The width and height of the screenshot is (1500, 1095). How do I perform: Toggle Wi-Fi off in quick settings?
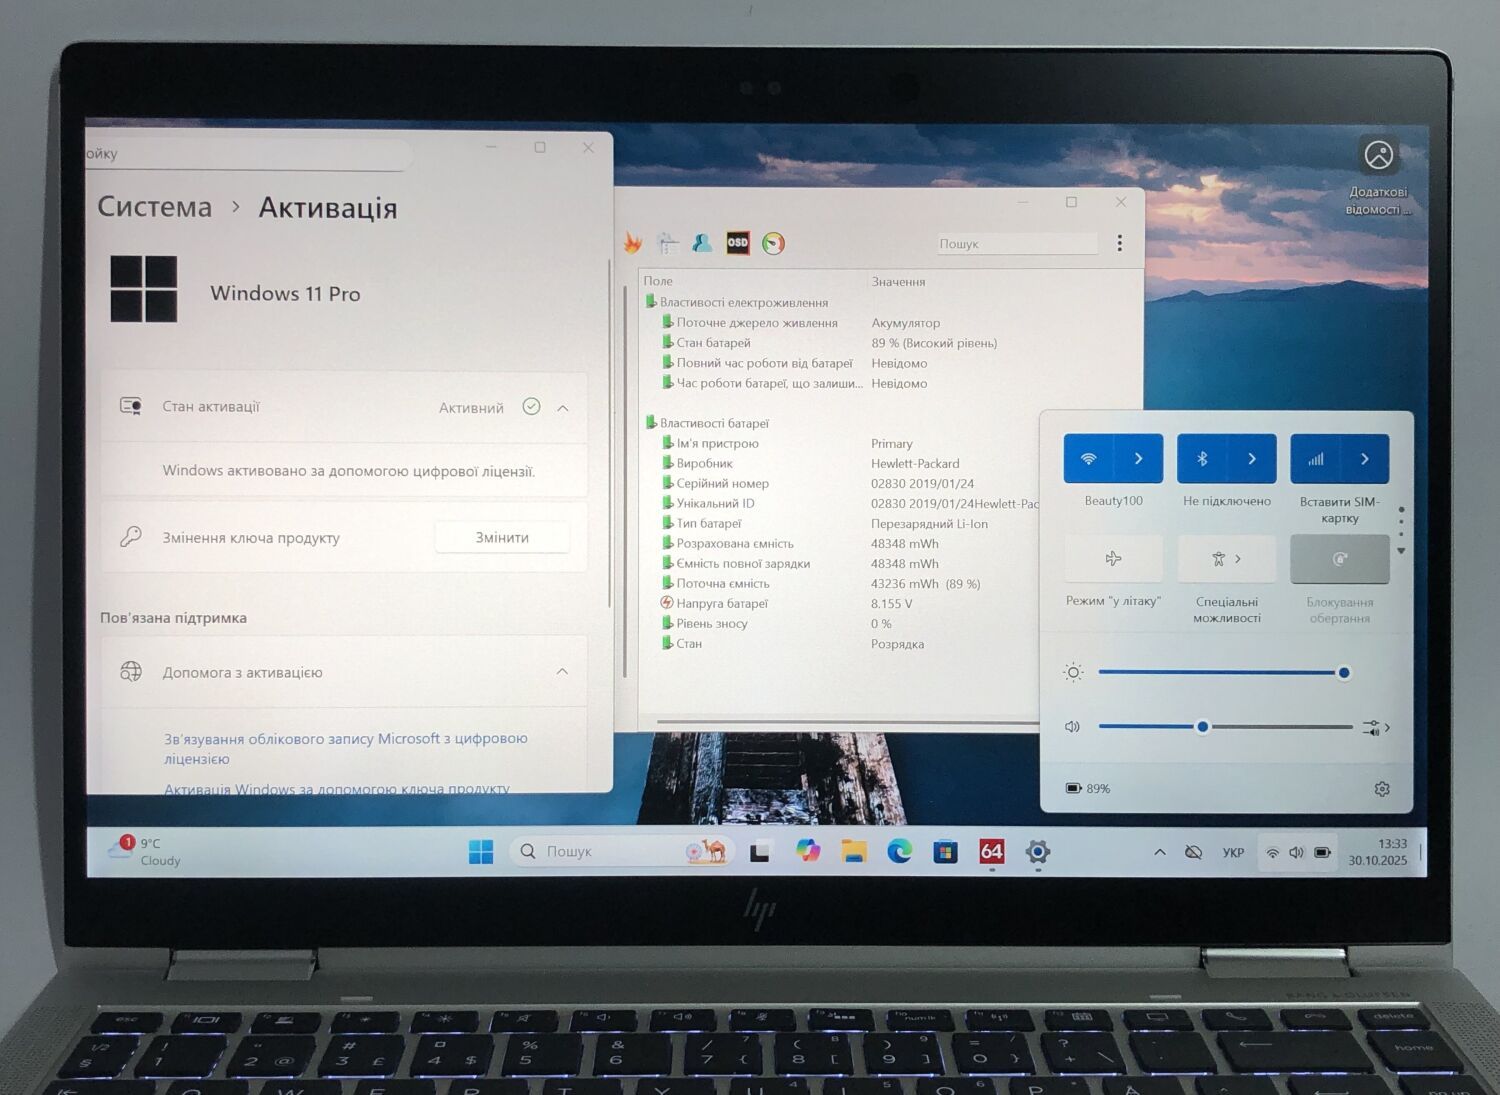tap(1089, 459)
